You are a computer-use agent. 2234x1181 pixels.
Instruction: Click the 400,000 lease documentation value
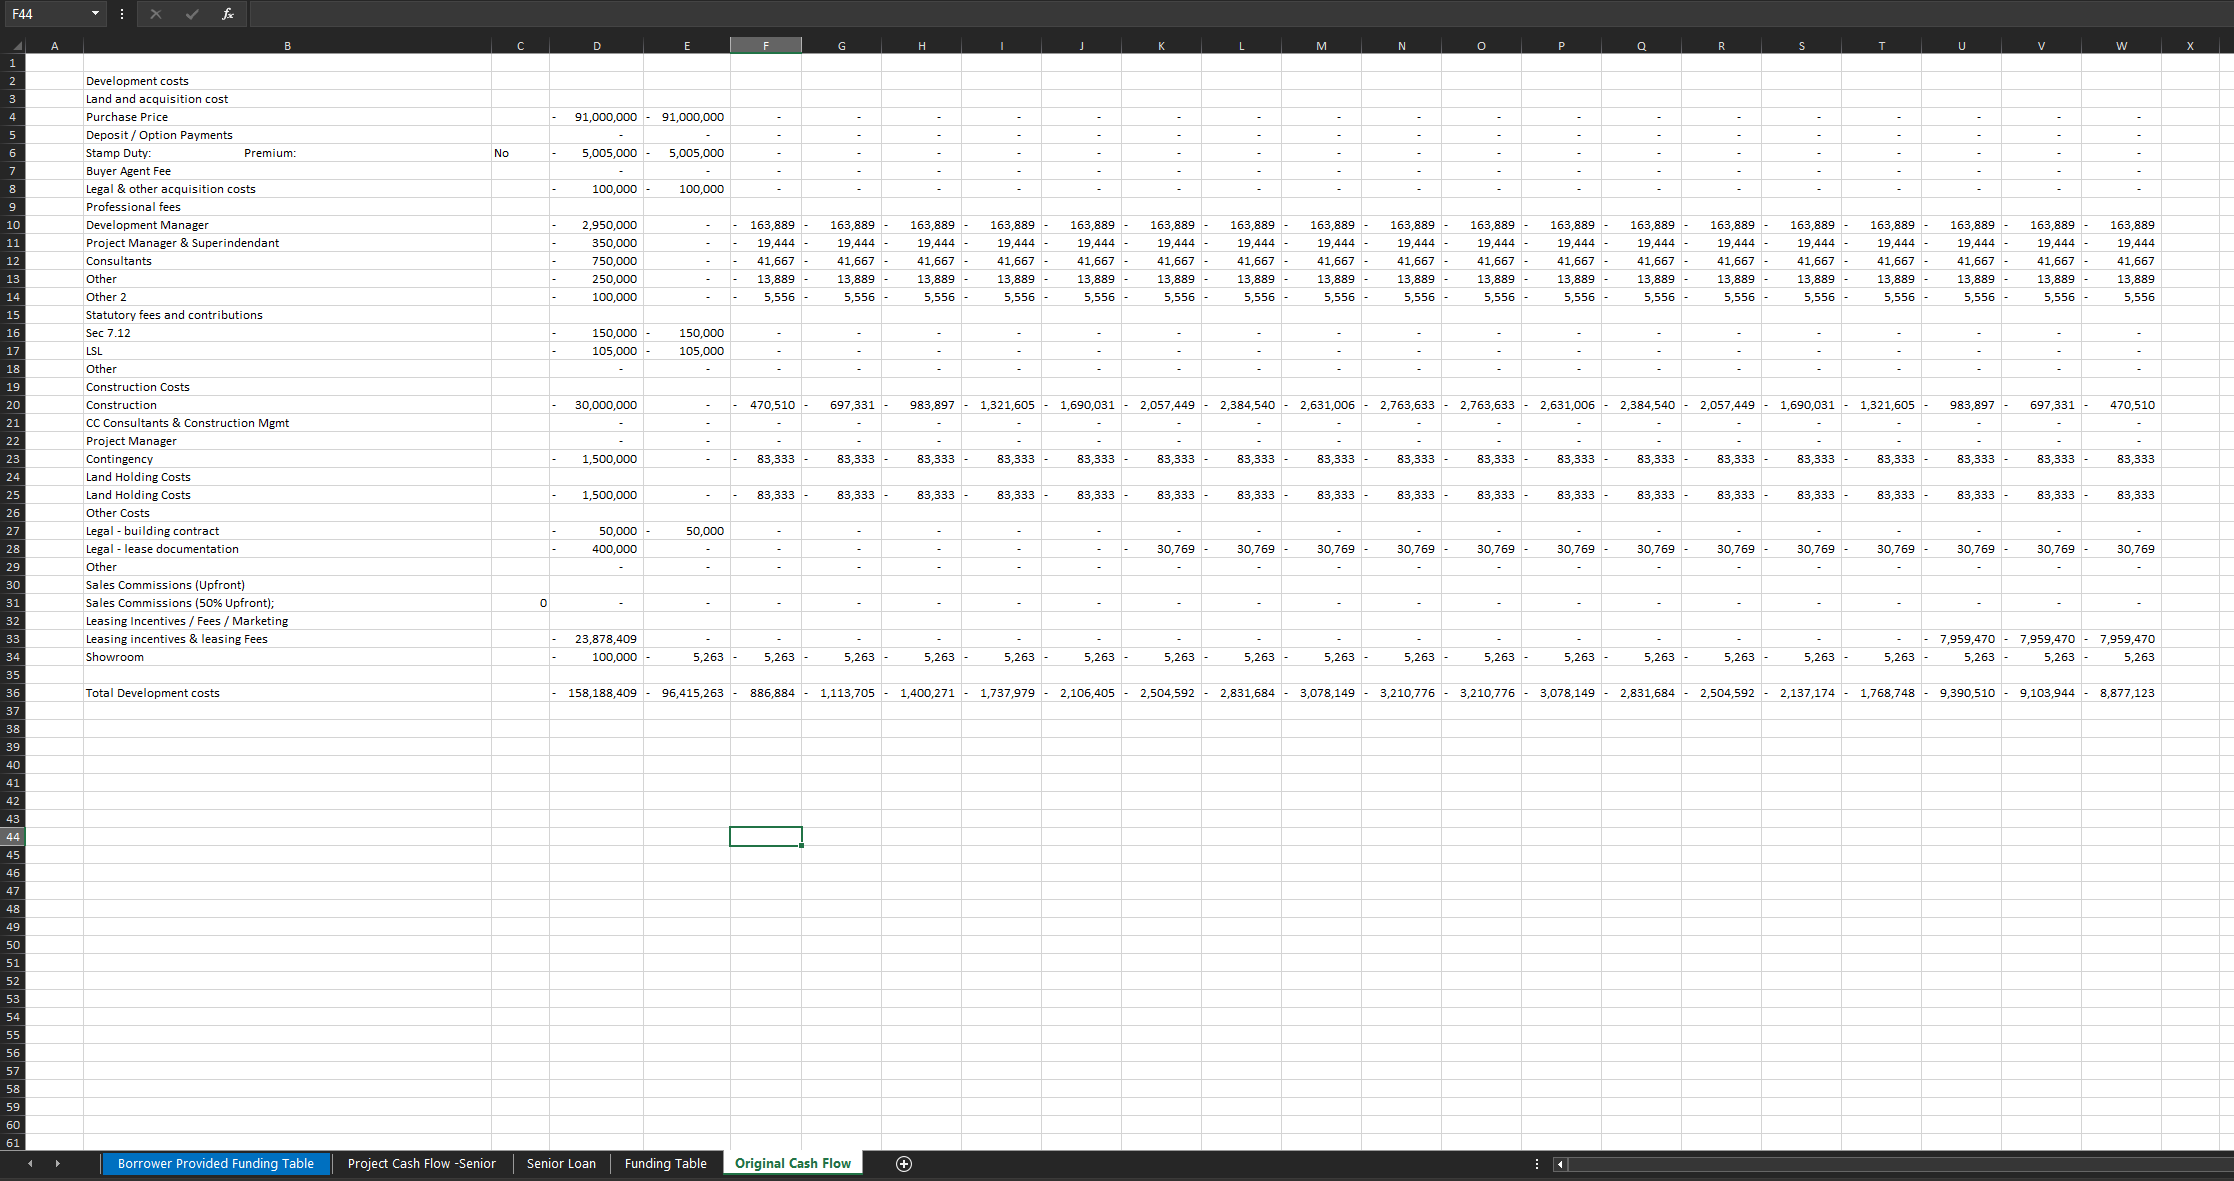click(x=597, y=549)
